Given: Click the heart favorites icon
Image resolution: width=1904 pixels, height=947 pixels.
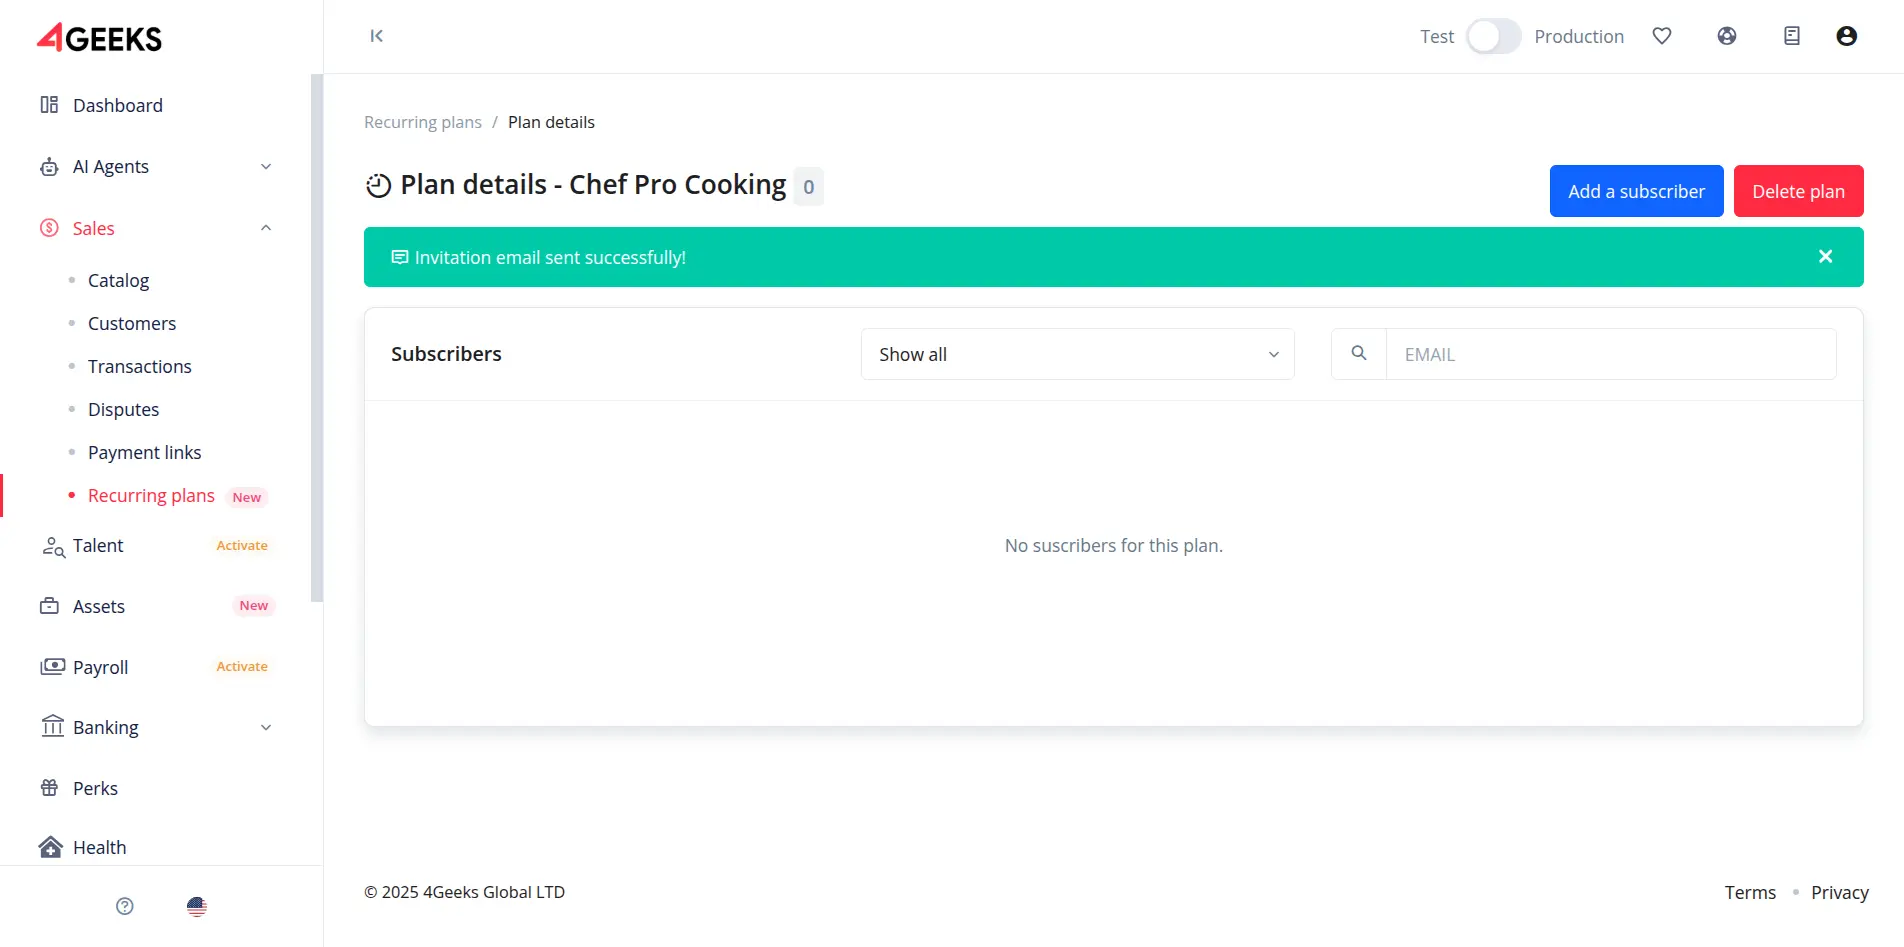Looking at the screenshot, I should [x=1662, y=36].
